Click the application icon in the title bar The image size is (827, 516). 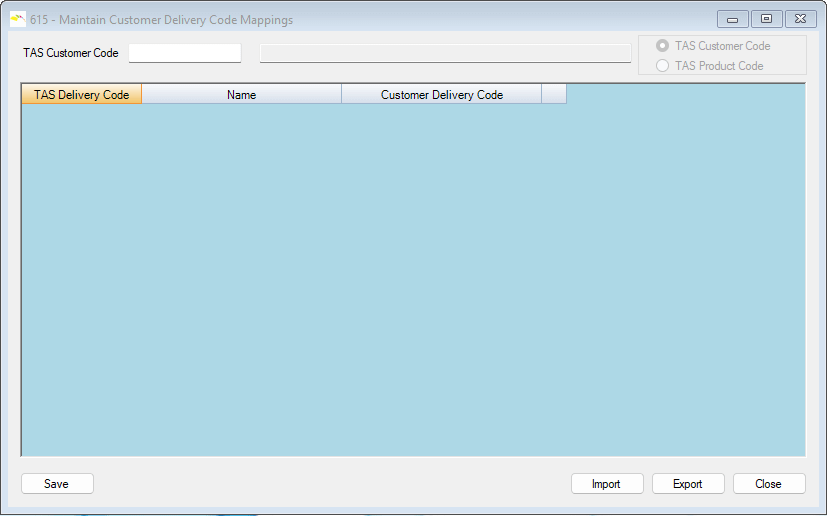(17, 19)
